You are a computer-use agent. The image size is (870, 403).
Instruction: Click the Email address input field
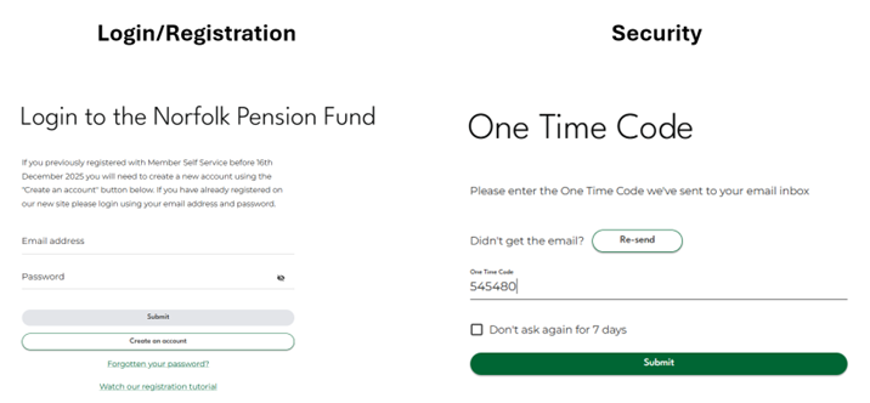pyautogui.click(x=157, y=242)
